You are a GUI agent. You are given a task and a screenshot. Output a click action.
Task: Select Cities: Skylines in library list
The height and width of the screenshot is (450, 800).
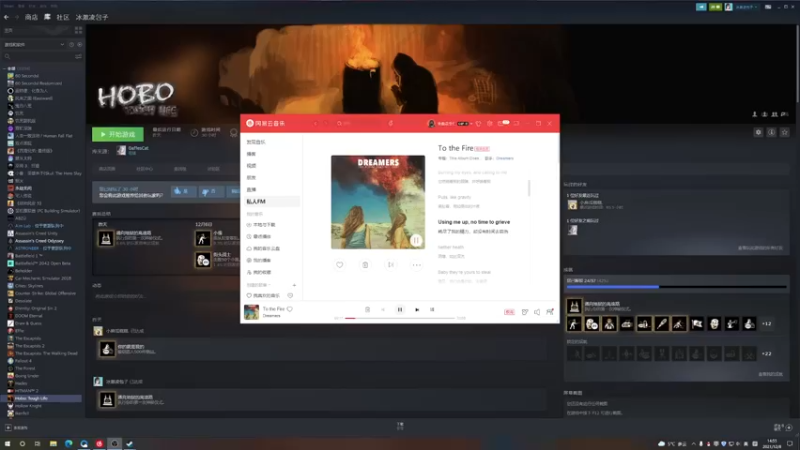pyautogui.click(x=29, y=286)
